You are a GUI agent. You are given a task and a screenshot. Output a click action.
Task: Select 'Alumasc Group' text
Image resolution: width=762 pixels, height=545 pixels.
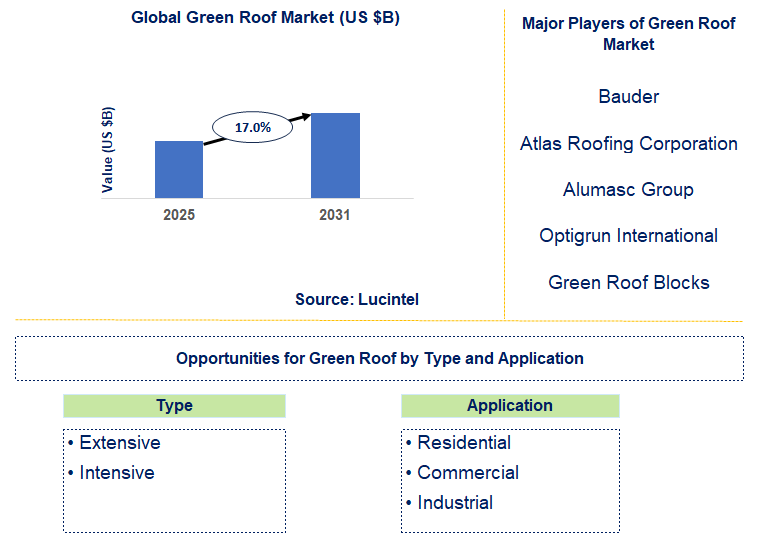(x=628, y=190)
